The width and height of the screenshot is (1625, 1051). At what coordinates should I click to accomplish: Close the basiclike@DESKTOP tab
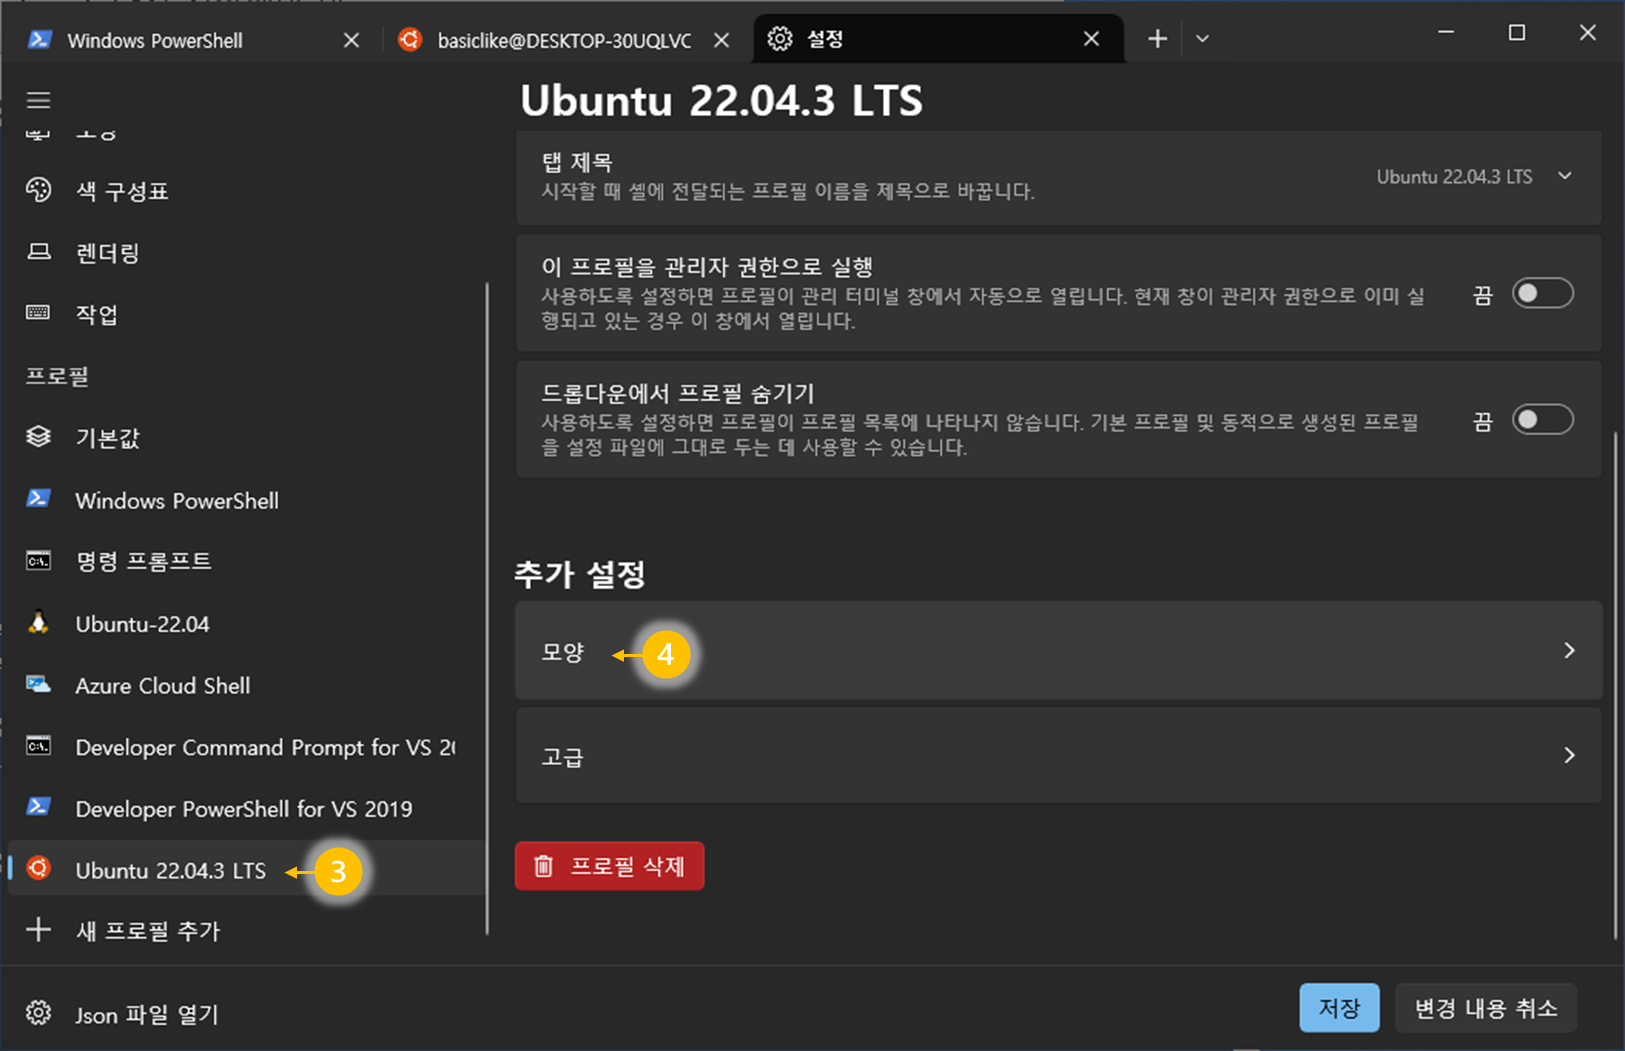click(721, 40)
